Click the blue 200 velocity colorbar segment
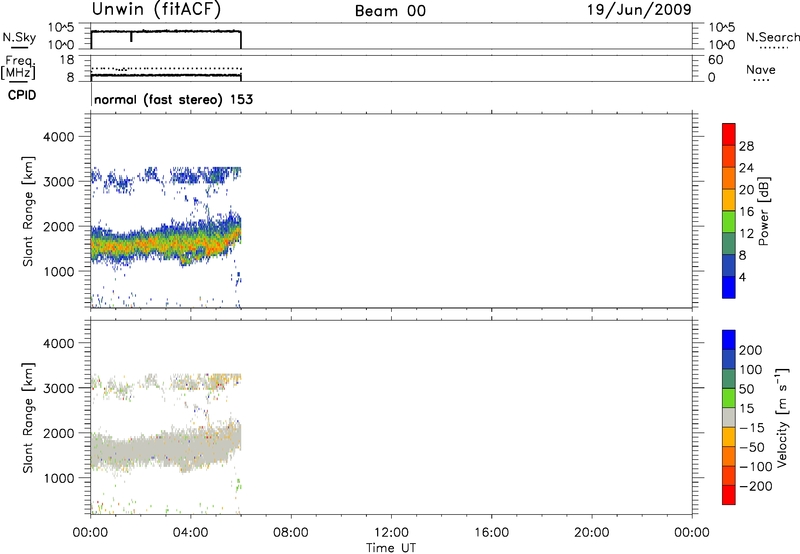Viewport: 800px width, 554px height. (x=729, y=340)
